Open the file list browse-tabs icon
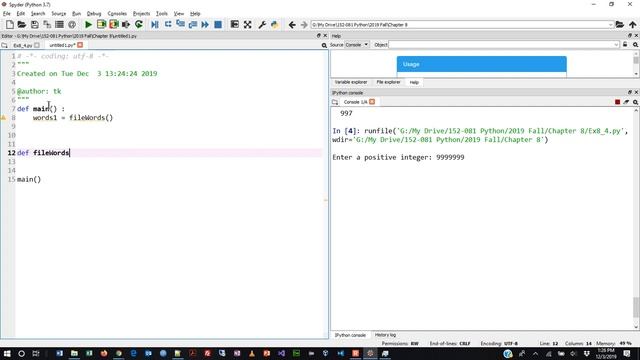The width and height of the screenshot is (640, 360). click(x=59, y=24)
